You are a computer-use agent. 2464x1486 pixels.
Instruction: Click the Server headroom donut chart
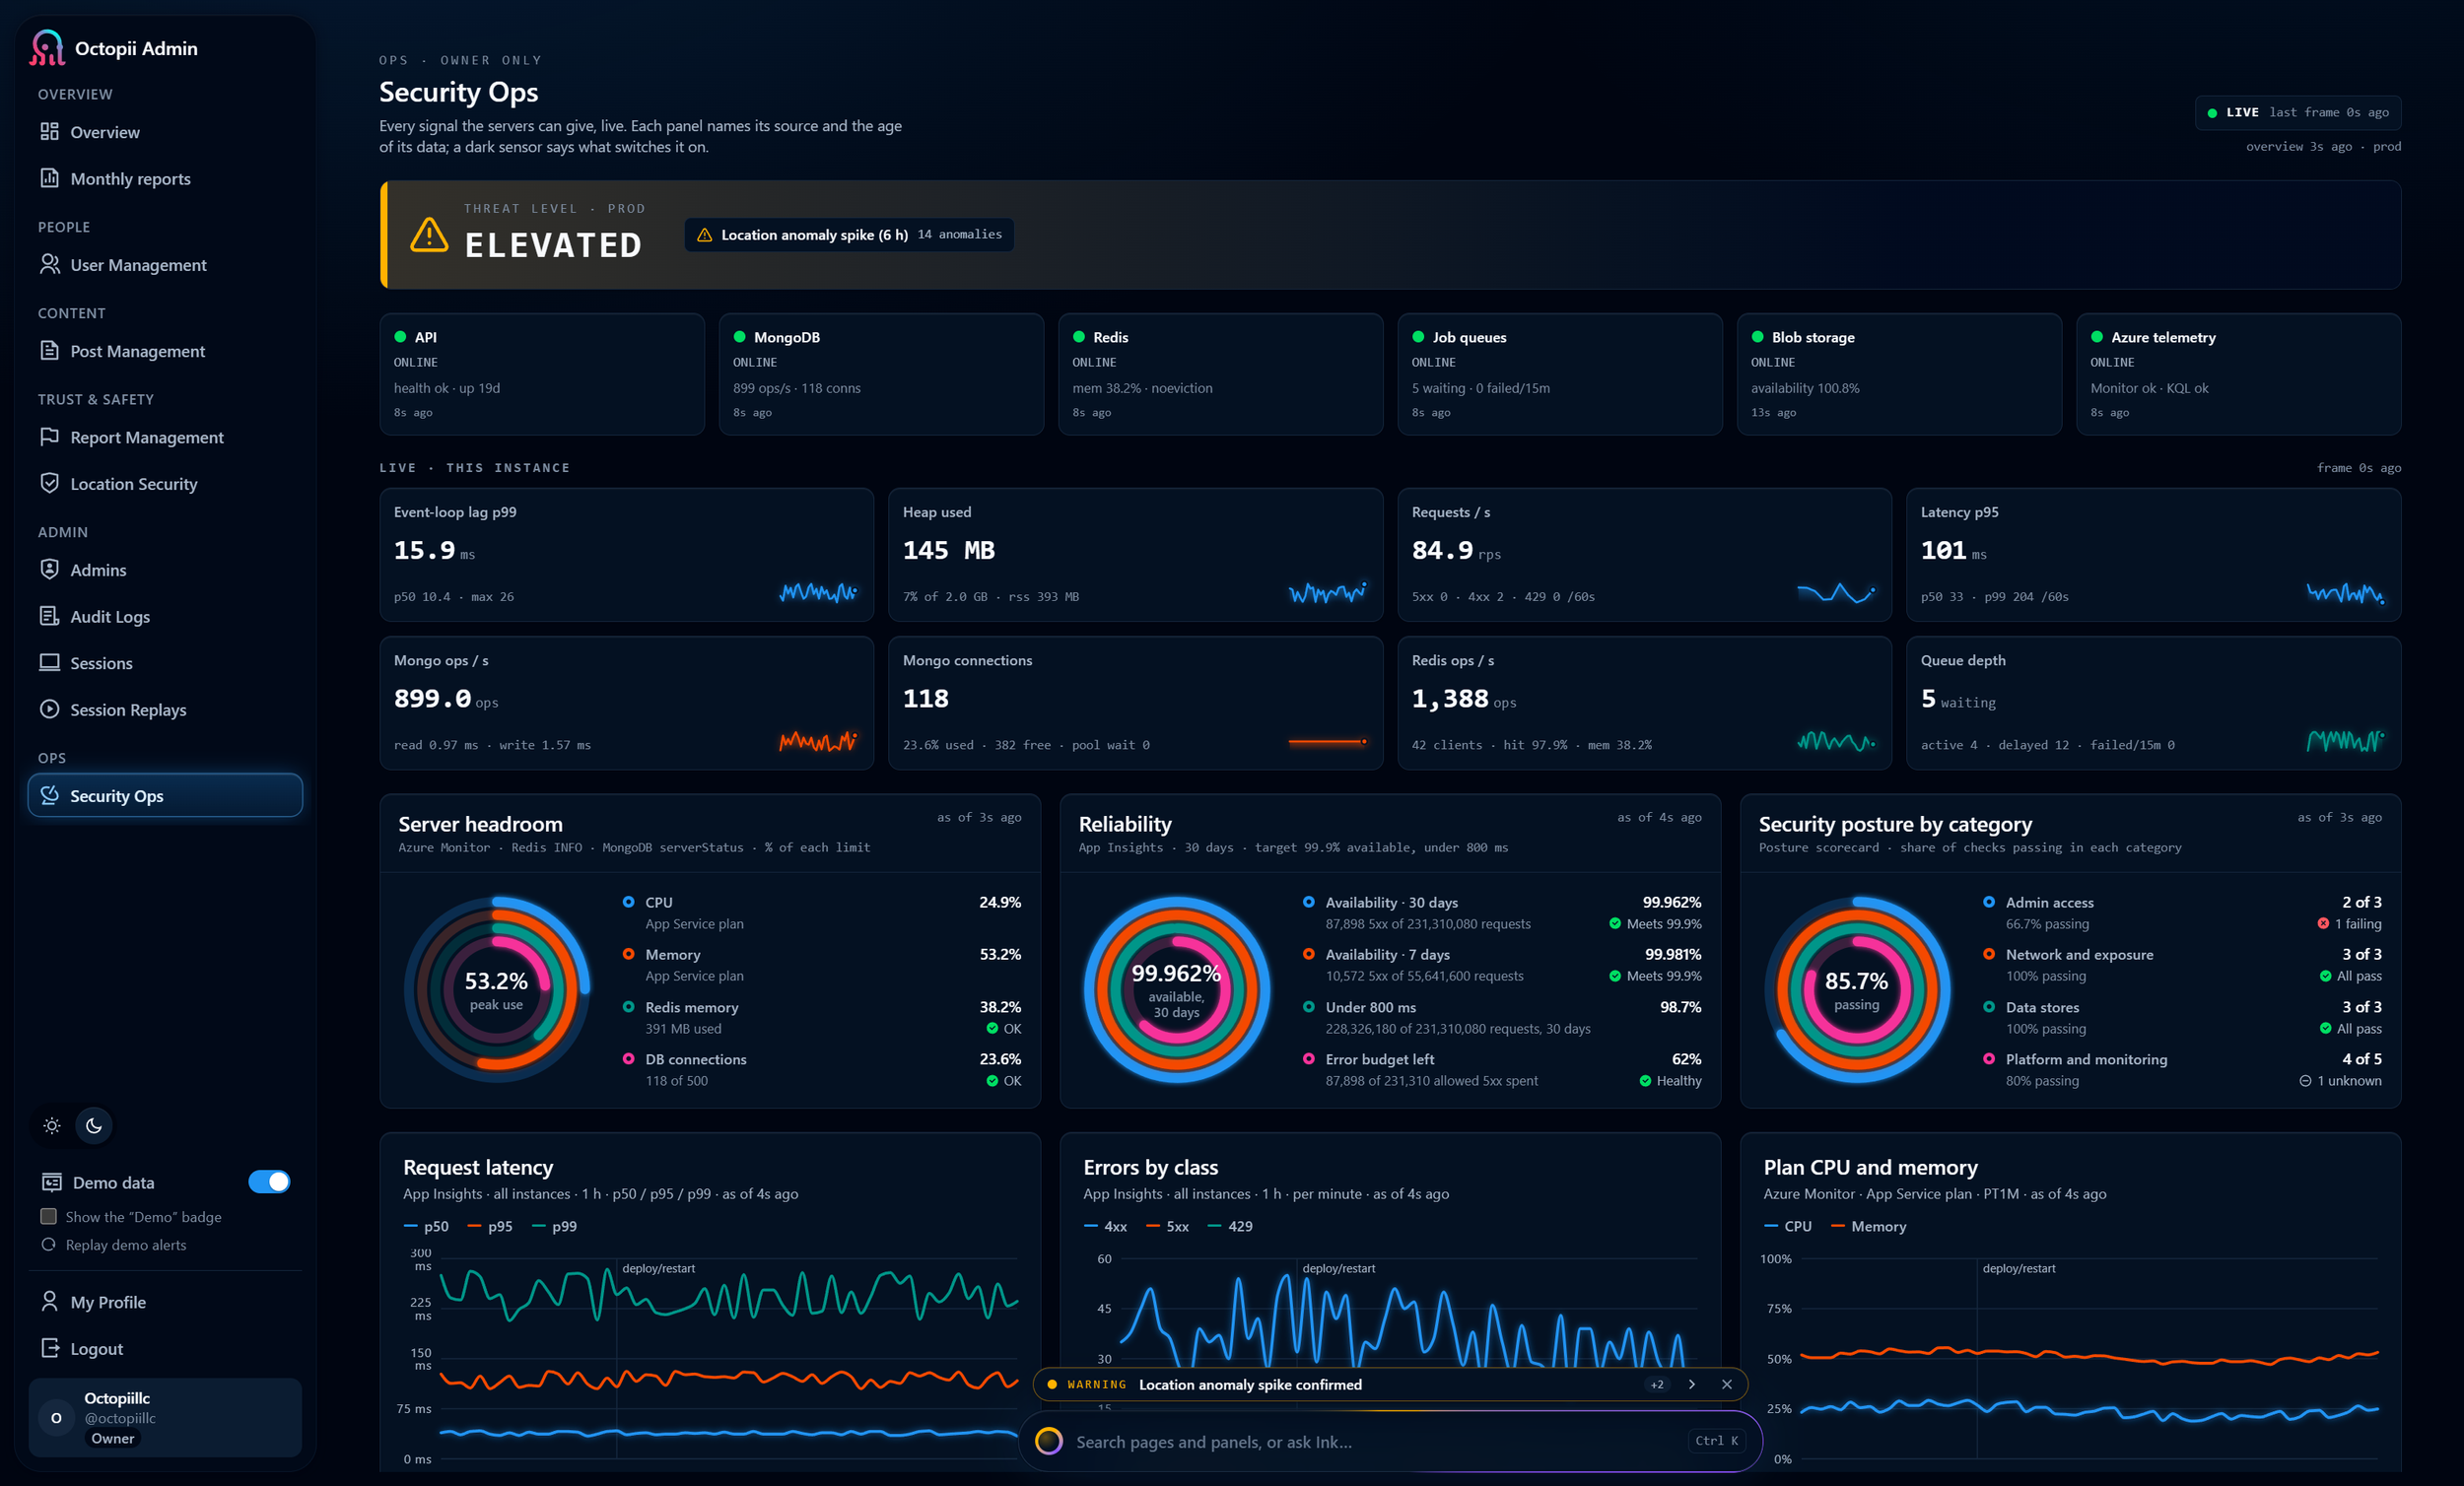pyautogui.click(x=496, y=990)
